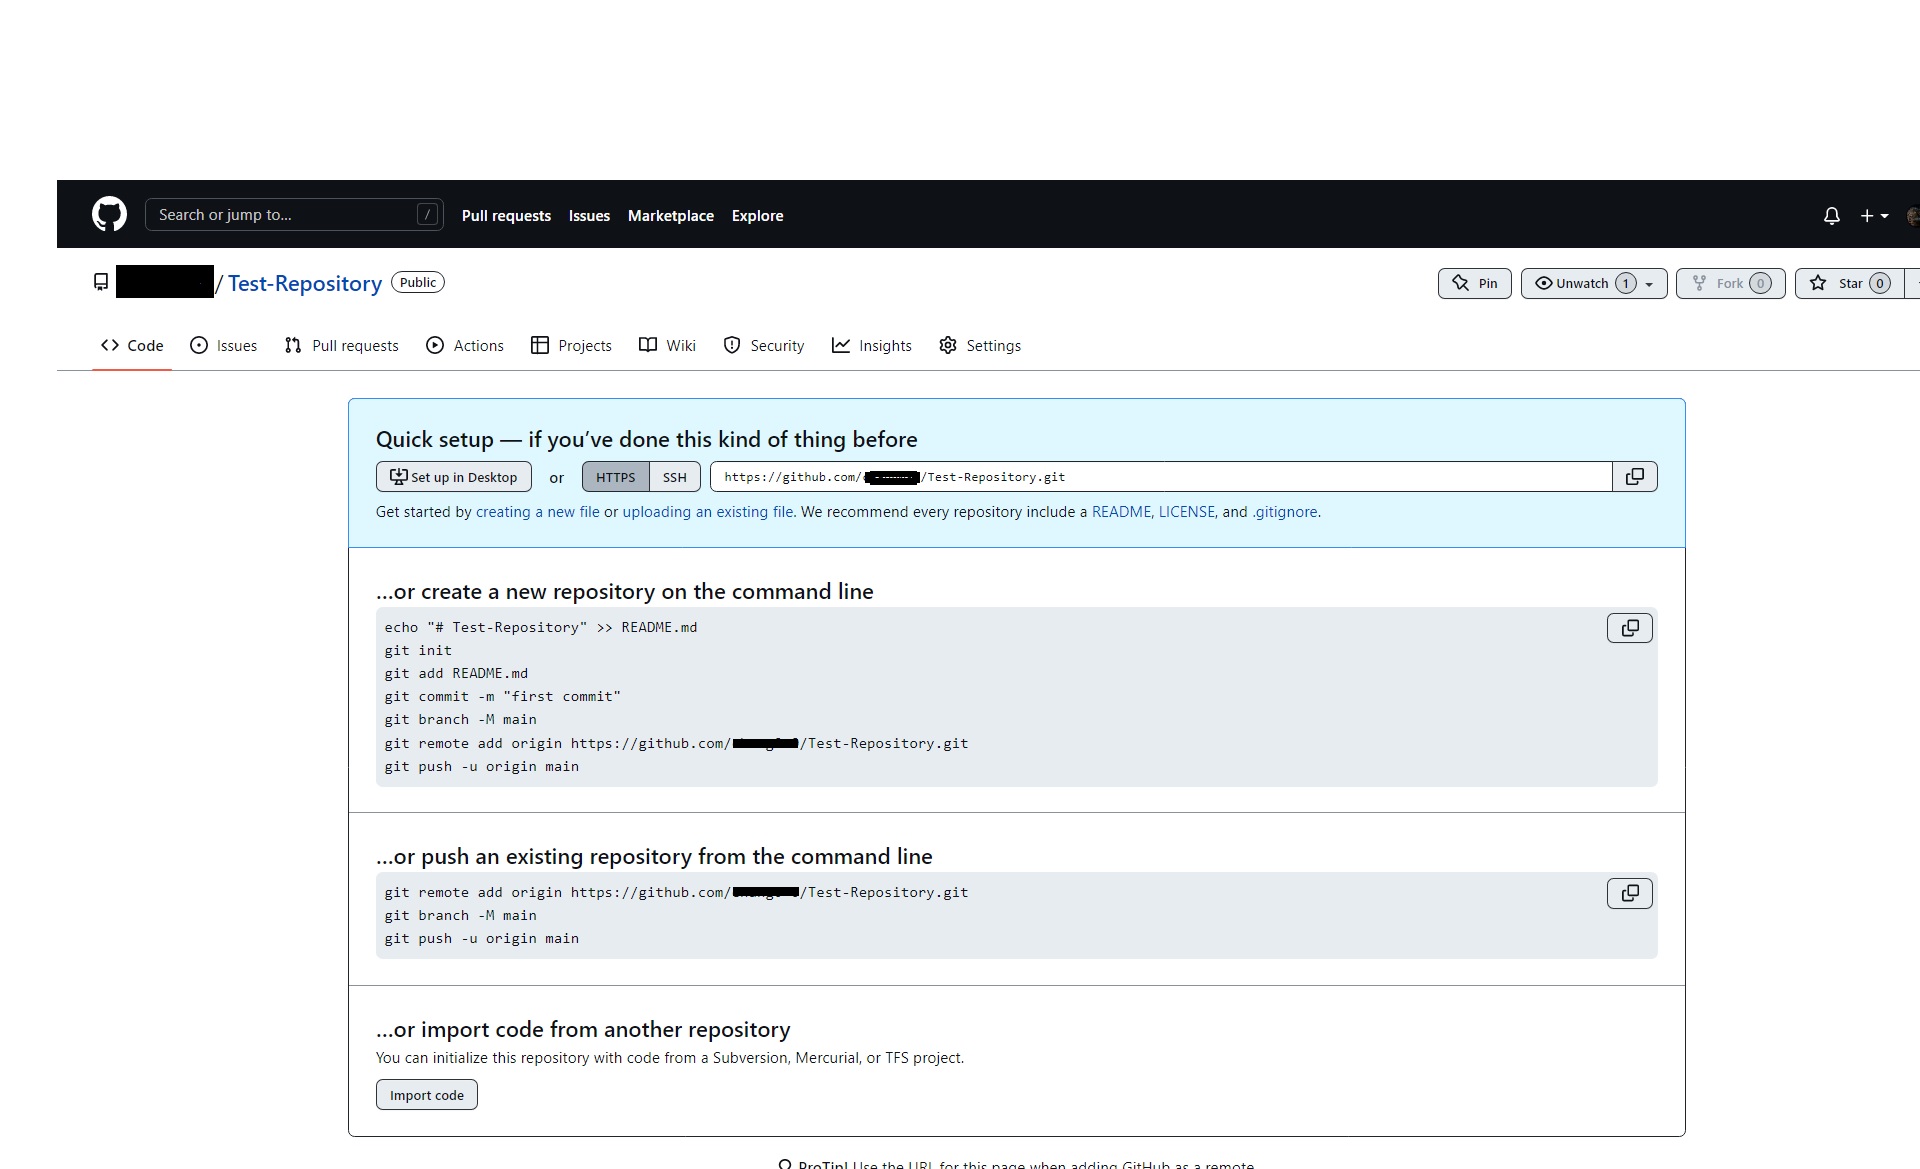Switch to the repository Issues tab

tap(223, 345)
